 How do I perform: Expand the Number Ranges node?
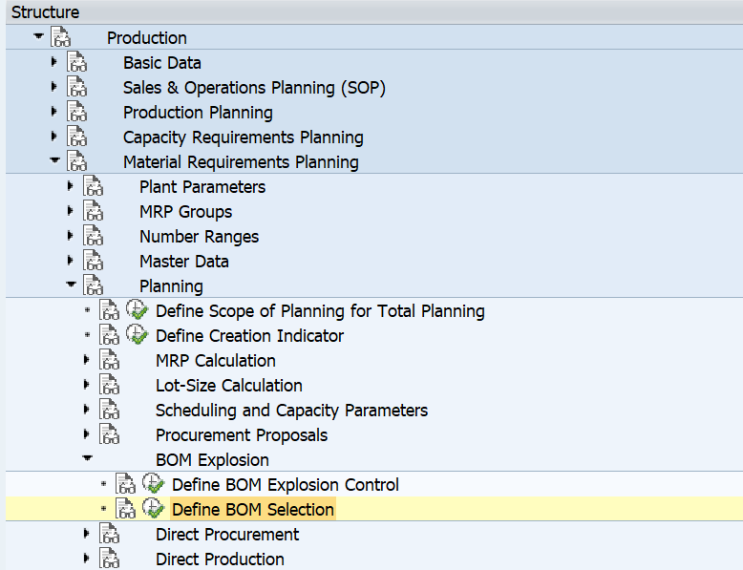tap(70, 235)
